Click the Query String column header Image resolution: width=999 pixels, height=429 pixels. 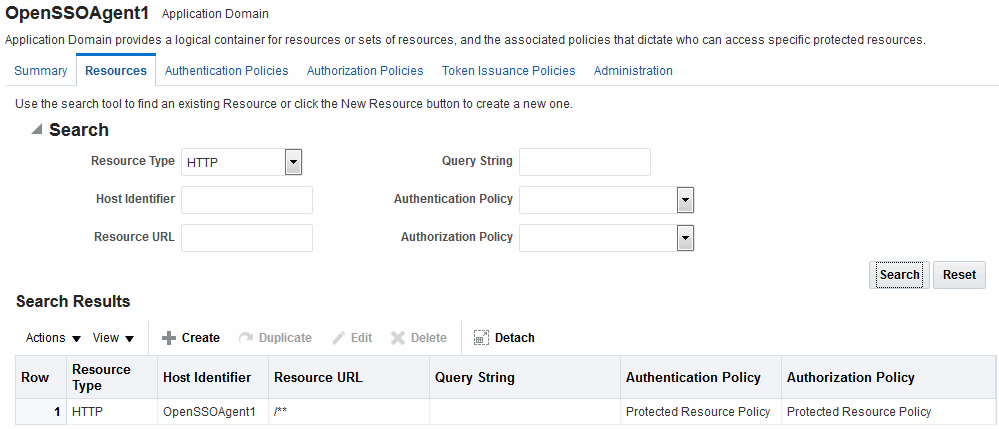525,377
